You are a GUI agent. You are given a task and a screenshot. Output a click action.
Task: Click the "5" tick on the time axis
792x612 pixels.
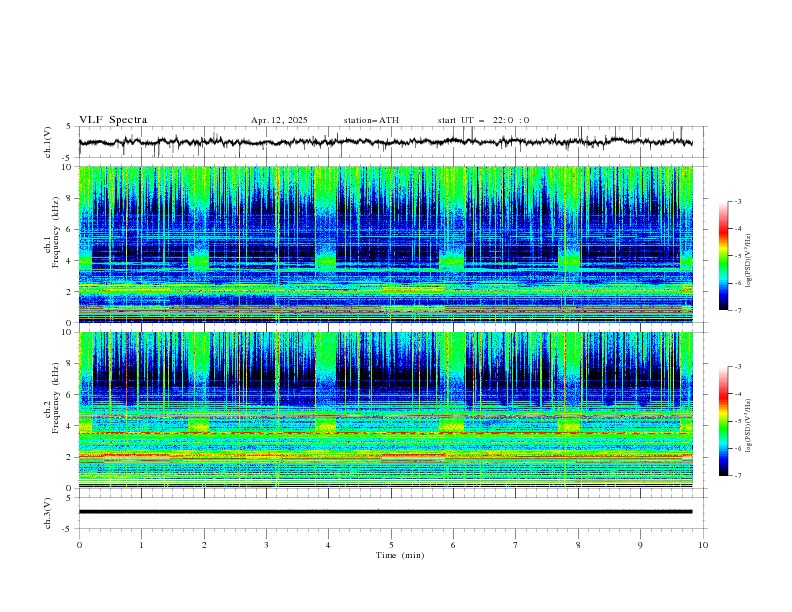point(391,545)
